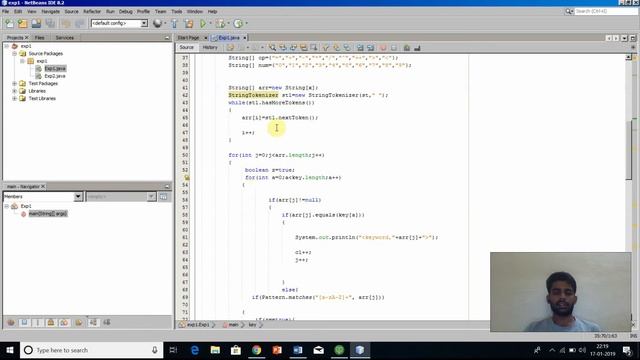Click the Clean and Build Project icon

click(x=189, y=23)
